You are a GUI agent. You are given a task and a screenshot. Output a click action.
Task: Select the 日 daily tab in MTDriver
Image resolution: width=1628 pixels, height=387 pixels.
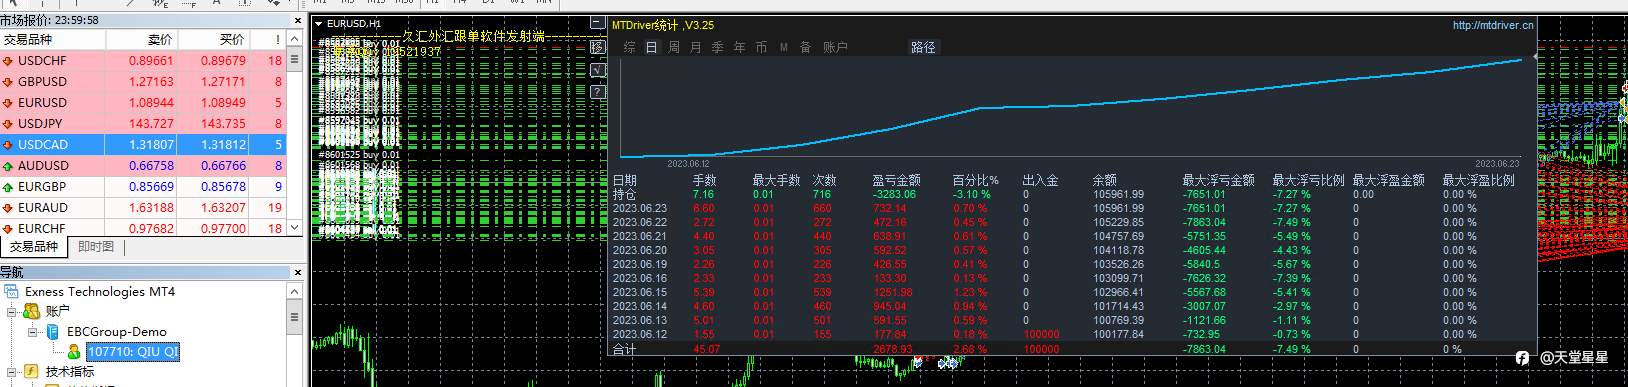pos(651,47)
